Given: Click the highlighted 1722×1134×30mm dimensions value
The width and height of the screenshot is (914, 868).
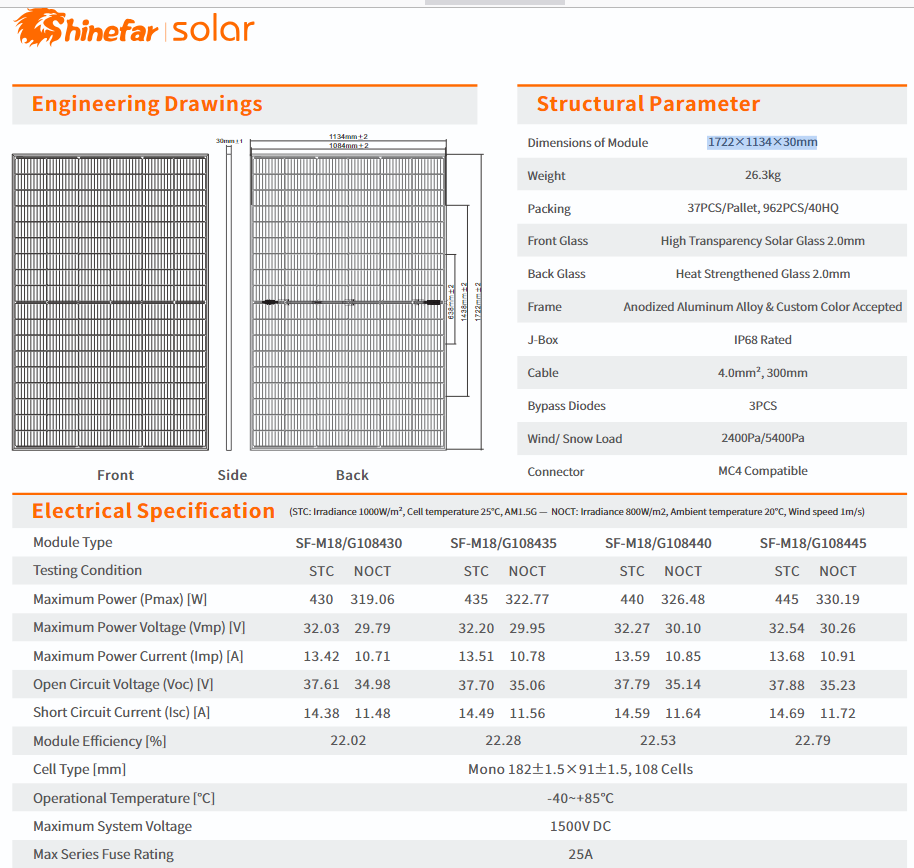Looking at the screenshot, I should [762, 142].
